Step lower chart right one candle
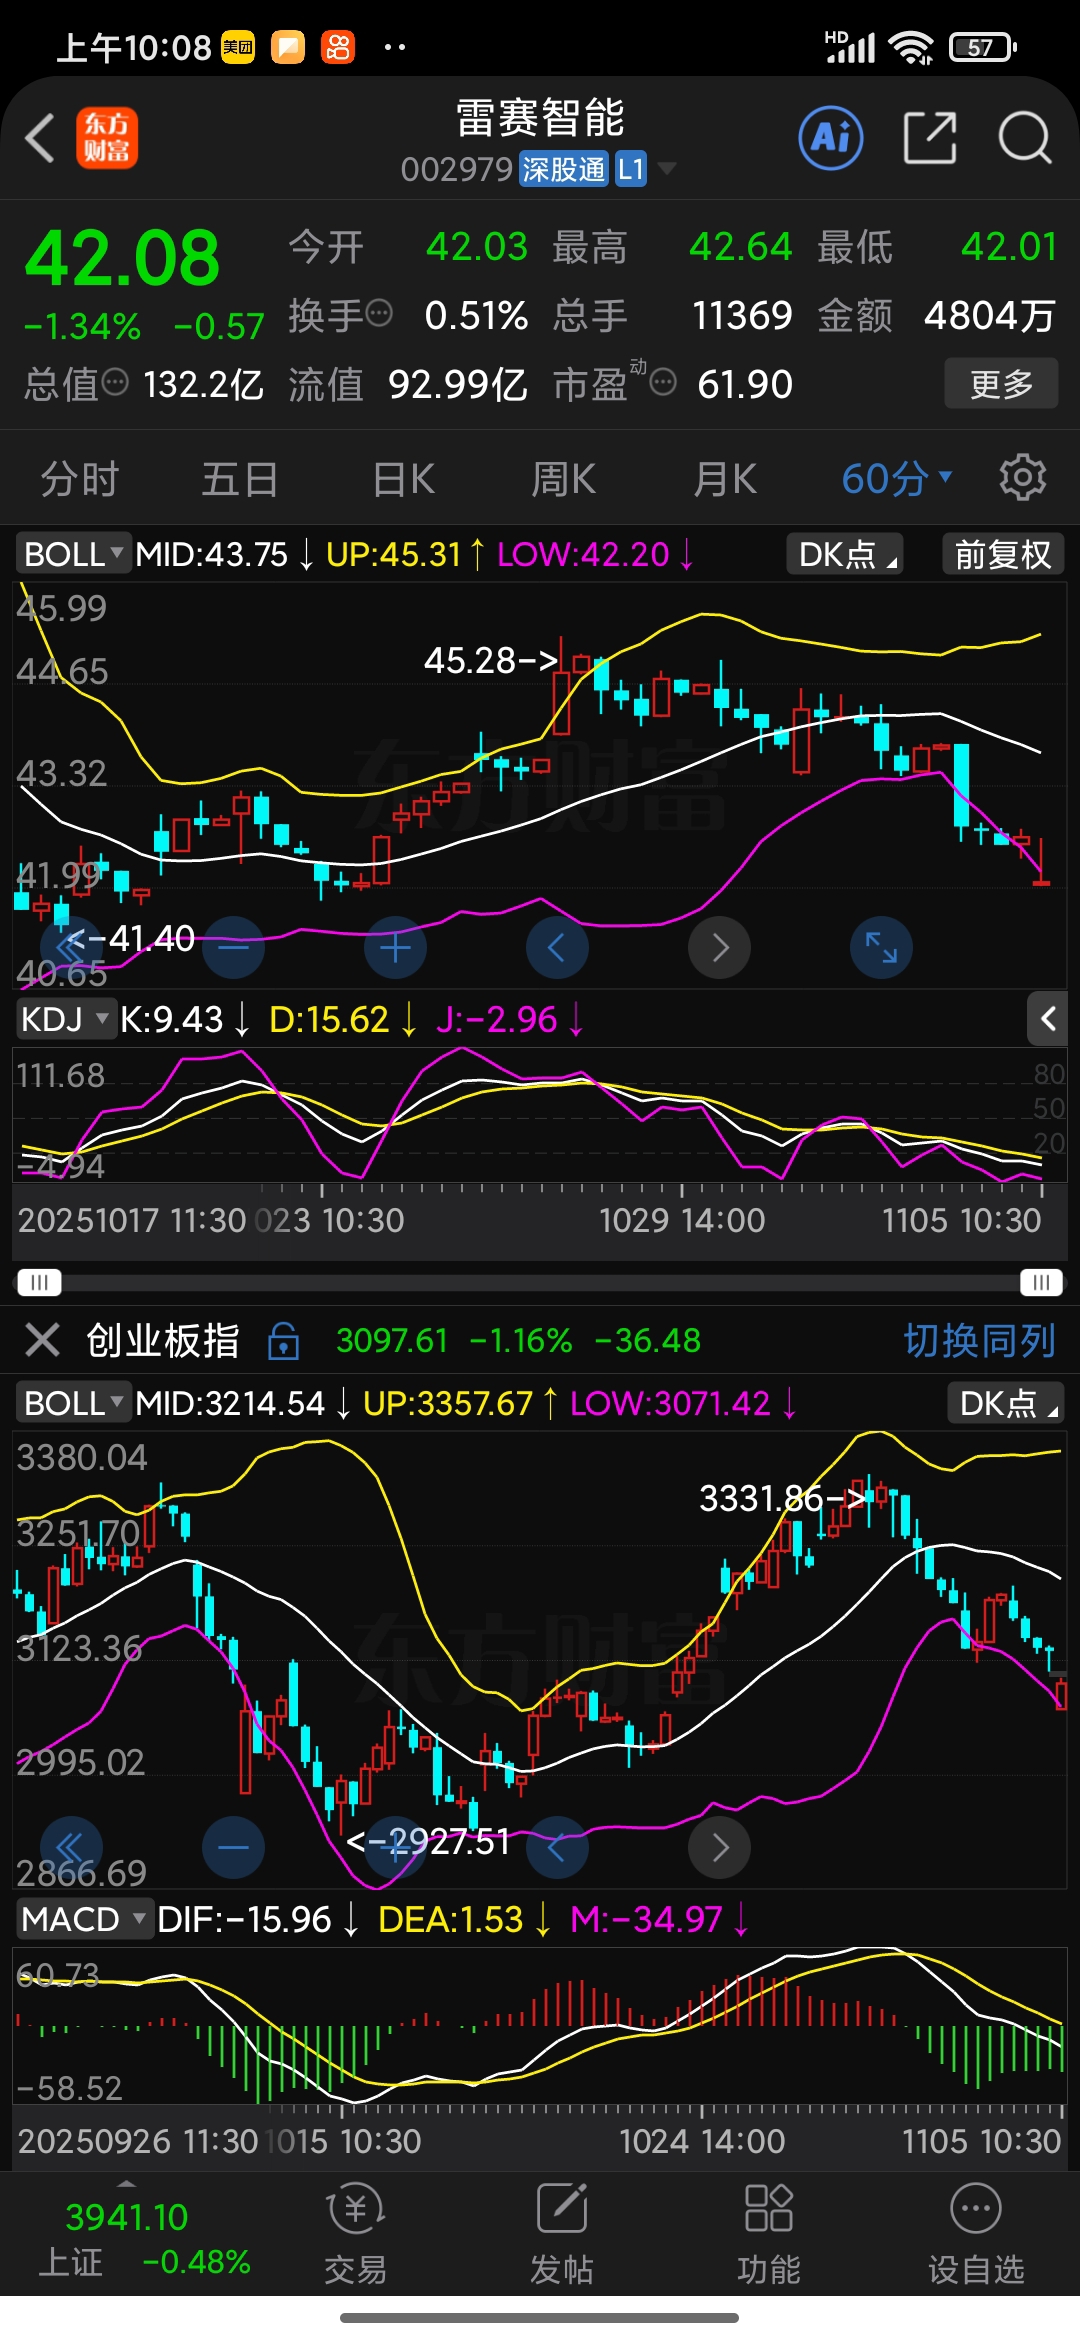1080x2340 pixels. [719, 1847]
